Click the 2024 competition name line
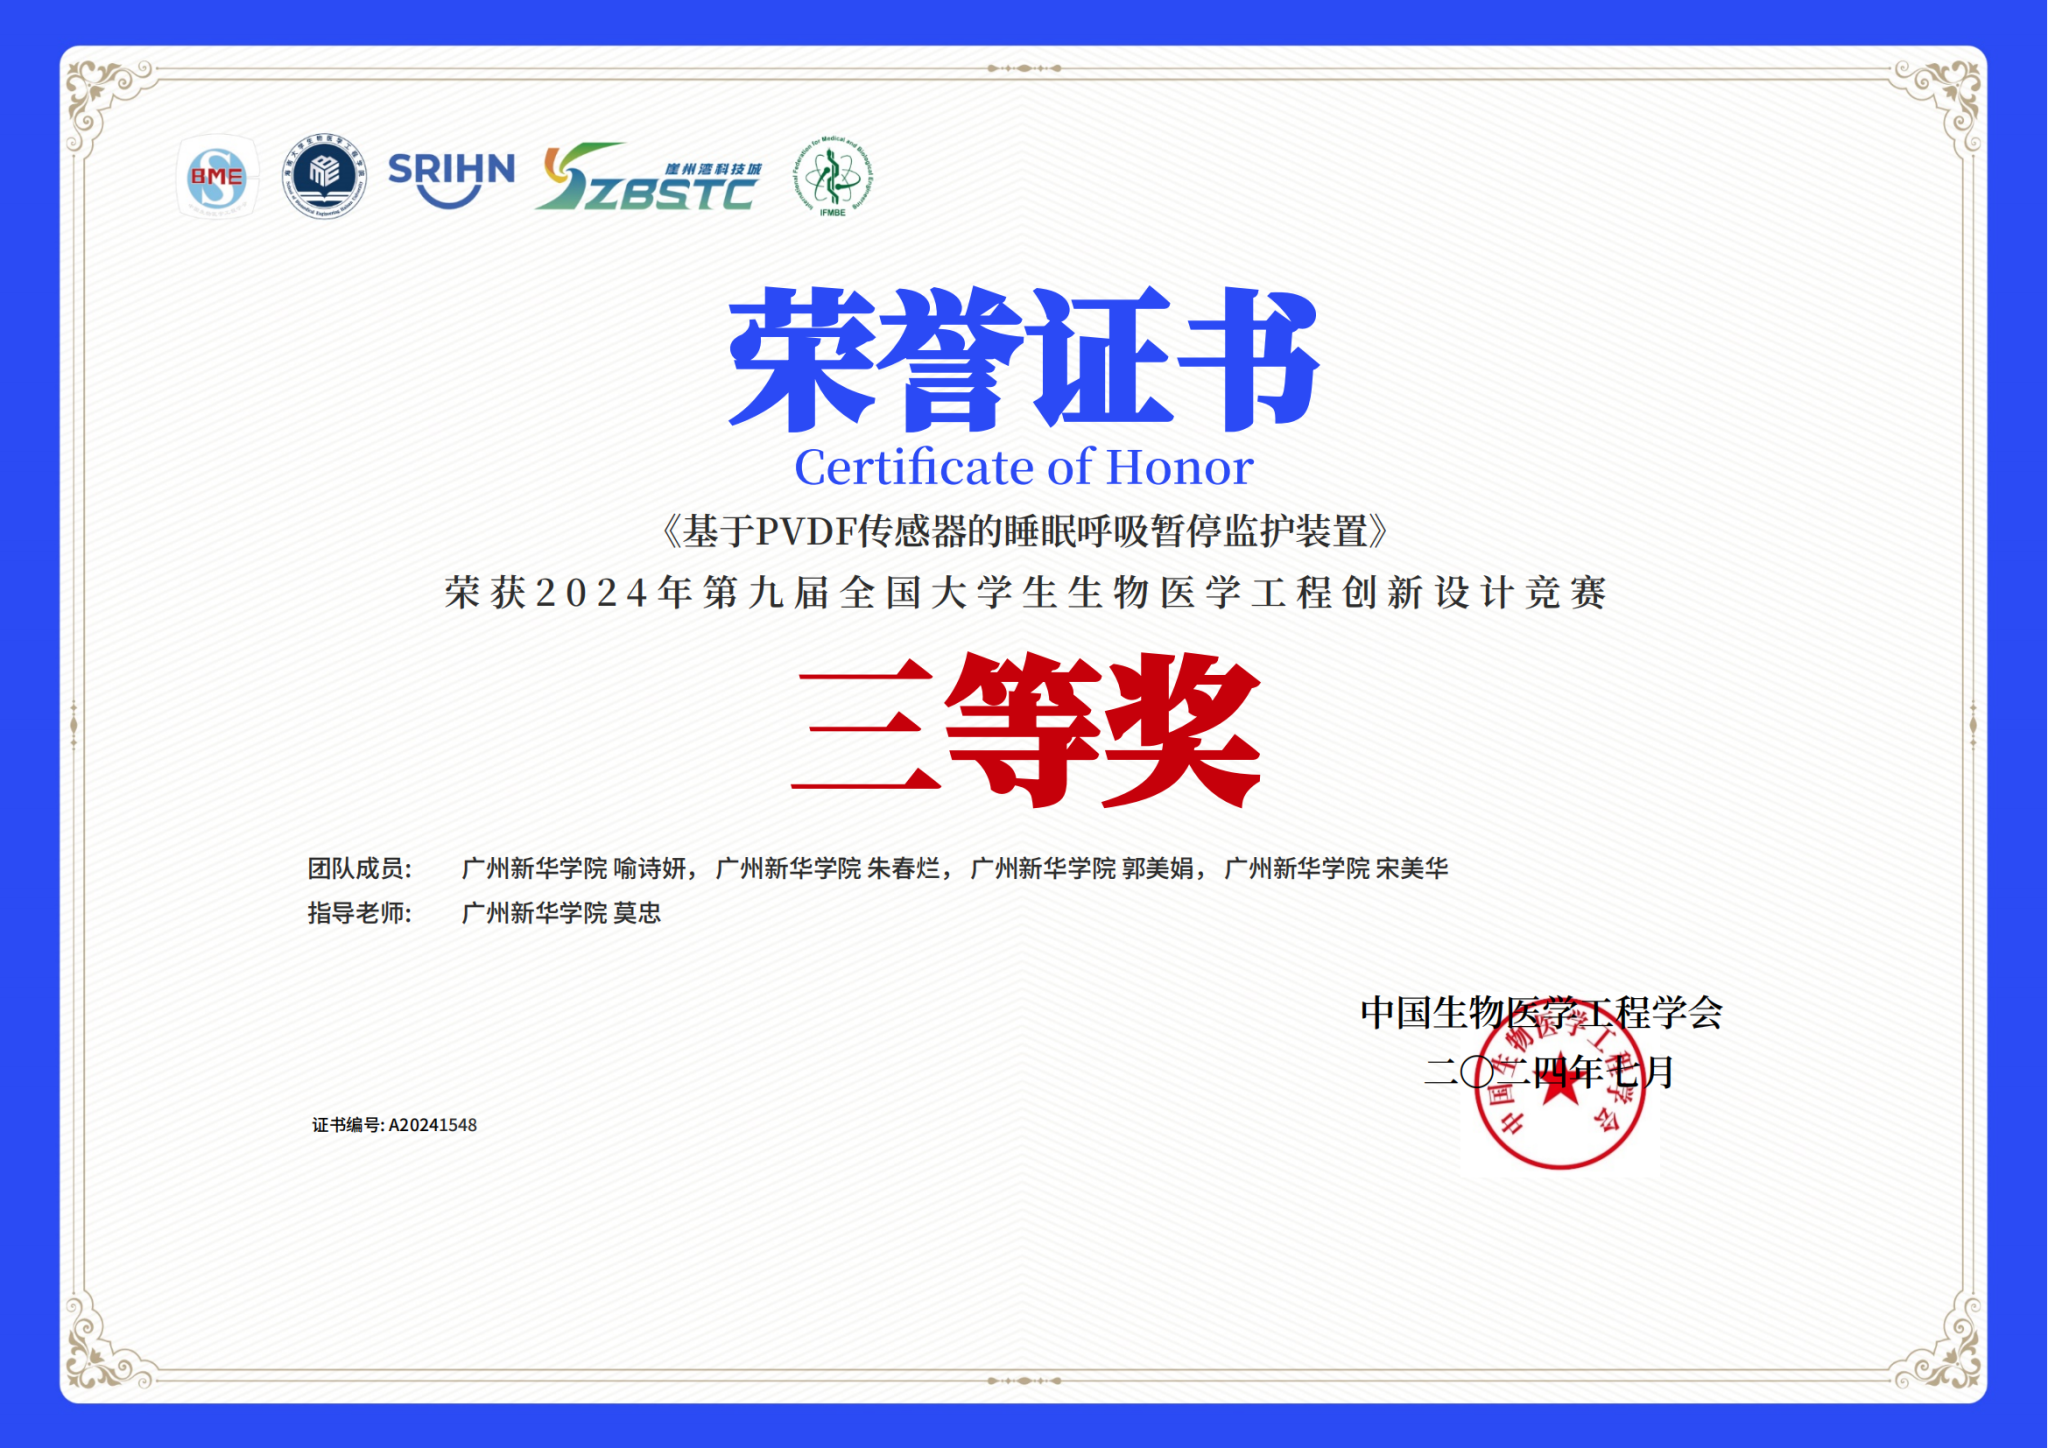 click(1025, 593)
